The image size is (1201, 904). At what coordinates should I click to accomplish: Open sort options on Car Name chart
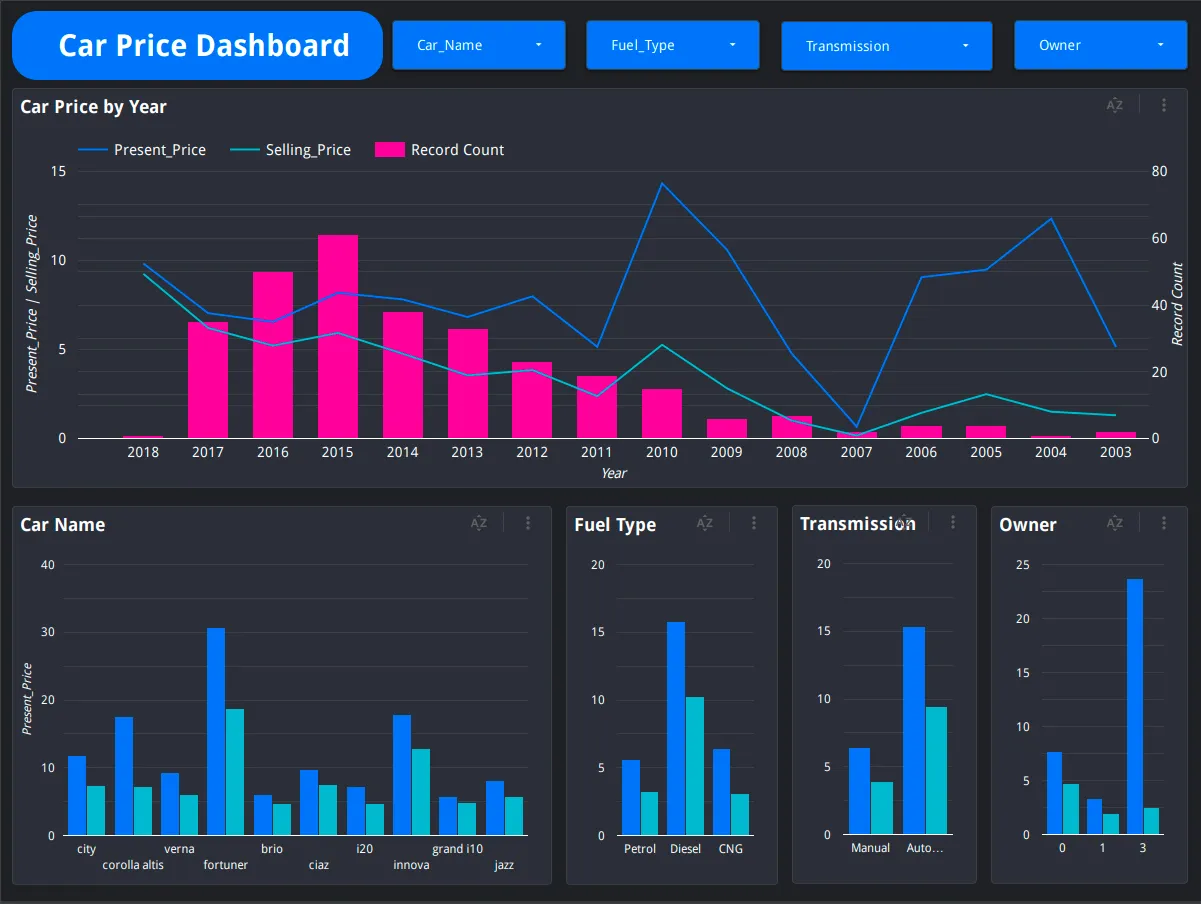[x=478, y=523]
